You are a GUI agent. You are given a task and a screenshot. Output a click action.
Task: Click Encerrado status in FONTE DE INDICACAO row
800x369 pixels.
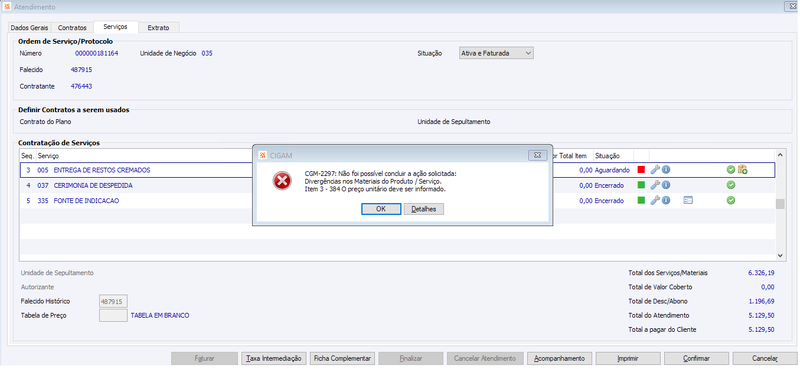tap(609, 201)
